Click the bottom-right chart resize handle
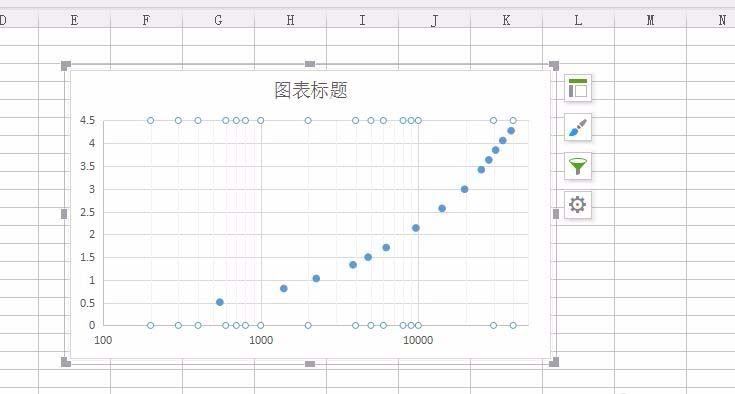This screenshot has width=735, height=394. coord(554,362)
